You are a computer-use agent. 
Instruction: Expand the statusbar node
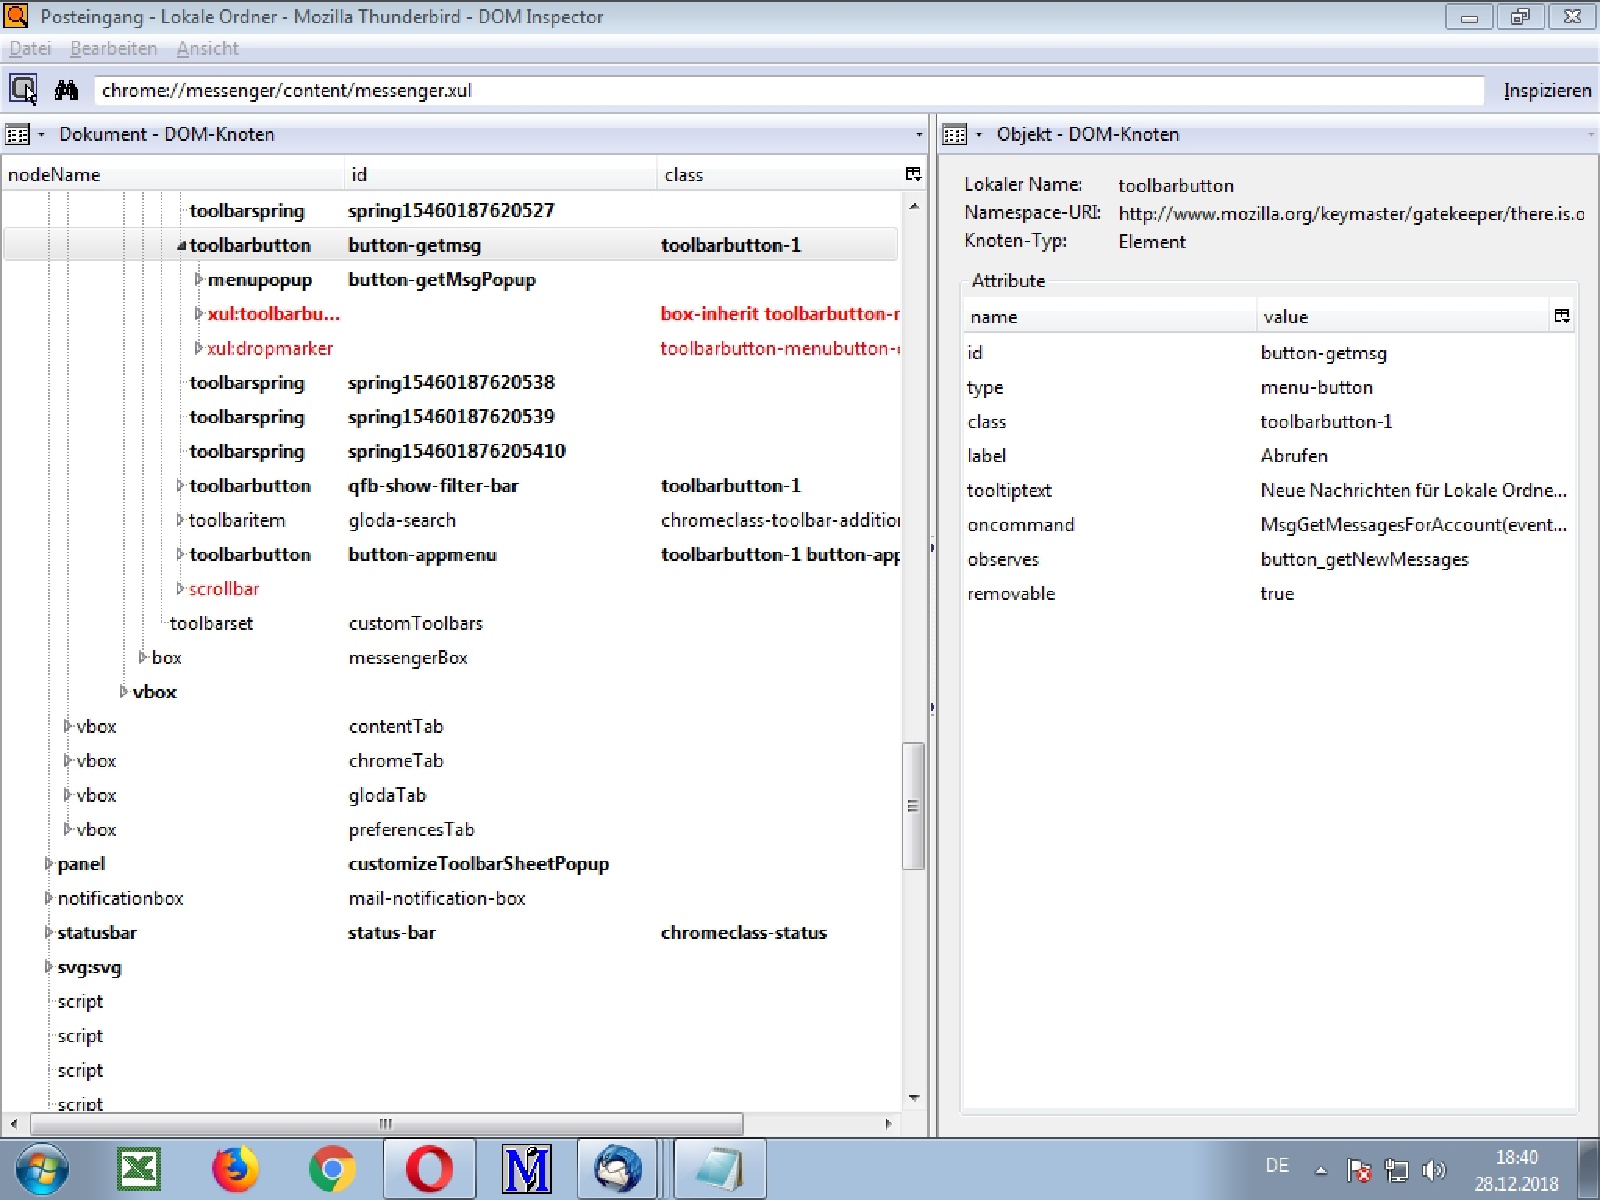coord(49,932)
